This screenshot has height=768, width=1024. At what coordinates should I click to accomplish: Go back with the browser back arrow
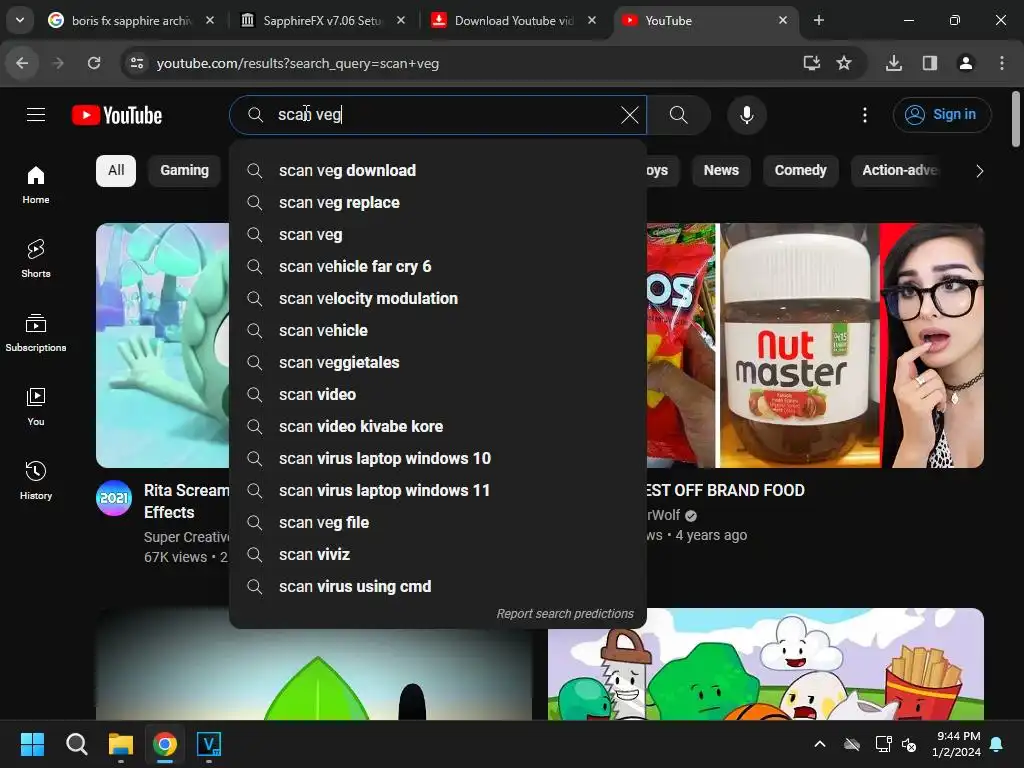[x=22, y=63]
